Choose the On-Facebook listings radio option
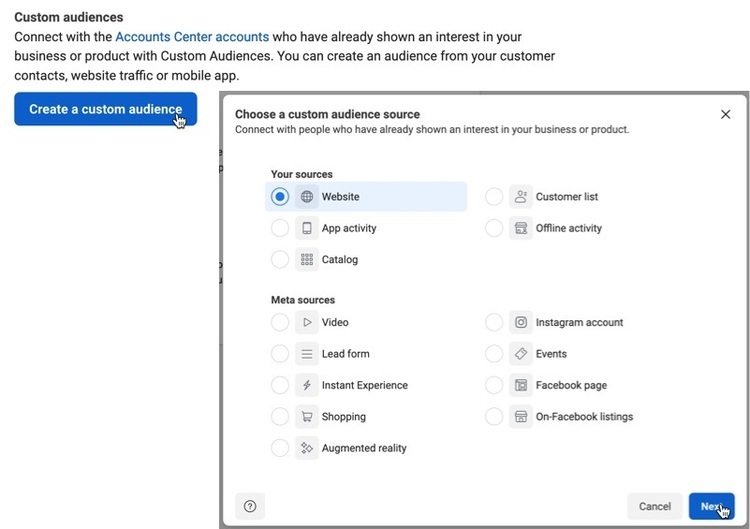750x529 pixels. (x=494, y=417)
